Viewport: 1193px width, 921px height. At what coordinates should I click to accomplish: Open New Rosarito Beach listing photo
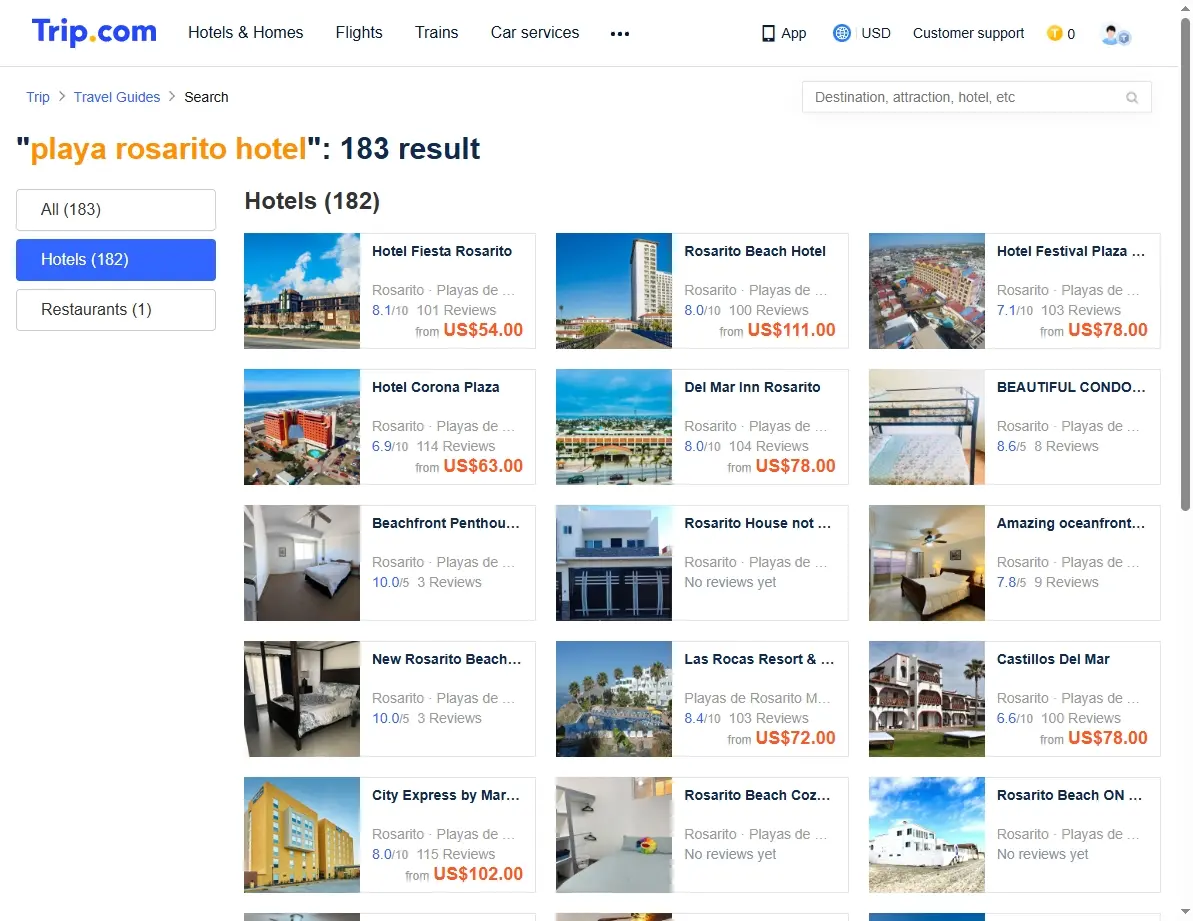302,699
